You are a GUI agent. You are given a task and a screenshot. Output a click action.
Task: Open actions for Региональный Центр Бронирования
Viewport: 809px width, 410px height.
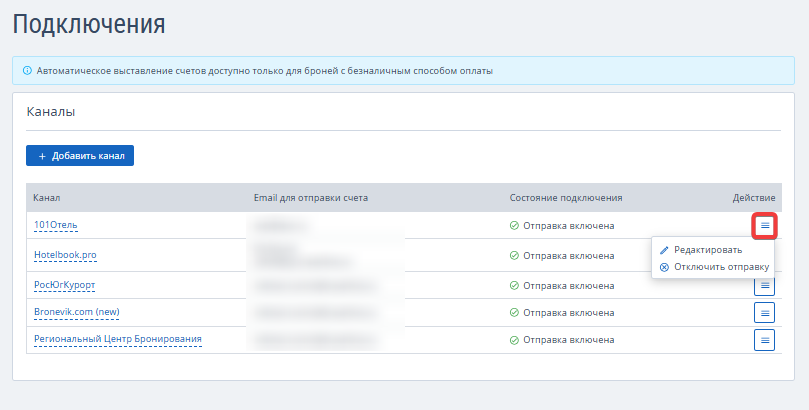click(x=765, y=340)
